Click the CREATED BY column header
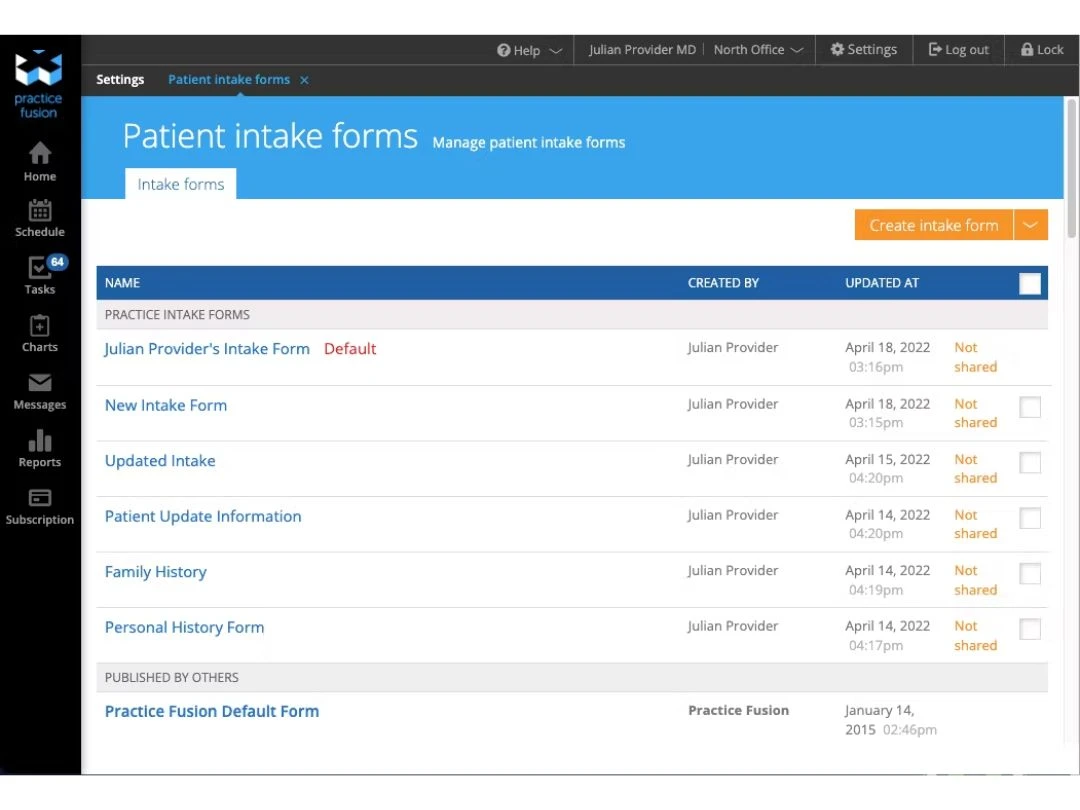This screenshot has height=810, width=1080. click(x=723, y=283)
